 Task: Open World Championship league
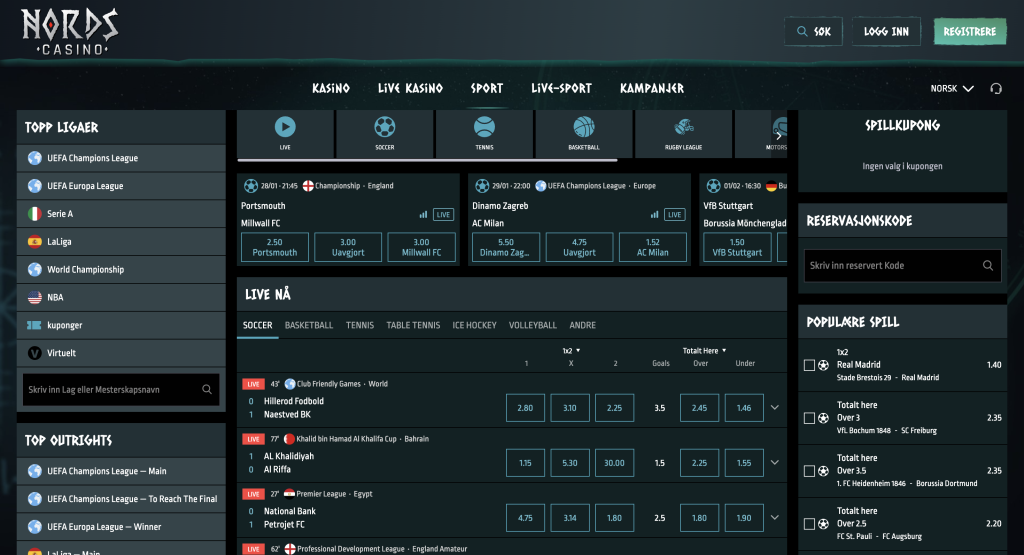121,270
